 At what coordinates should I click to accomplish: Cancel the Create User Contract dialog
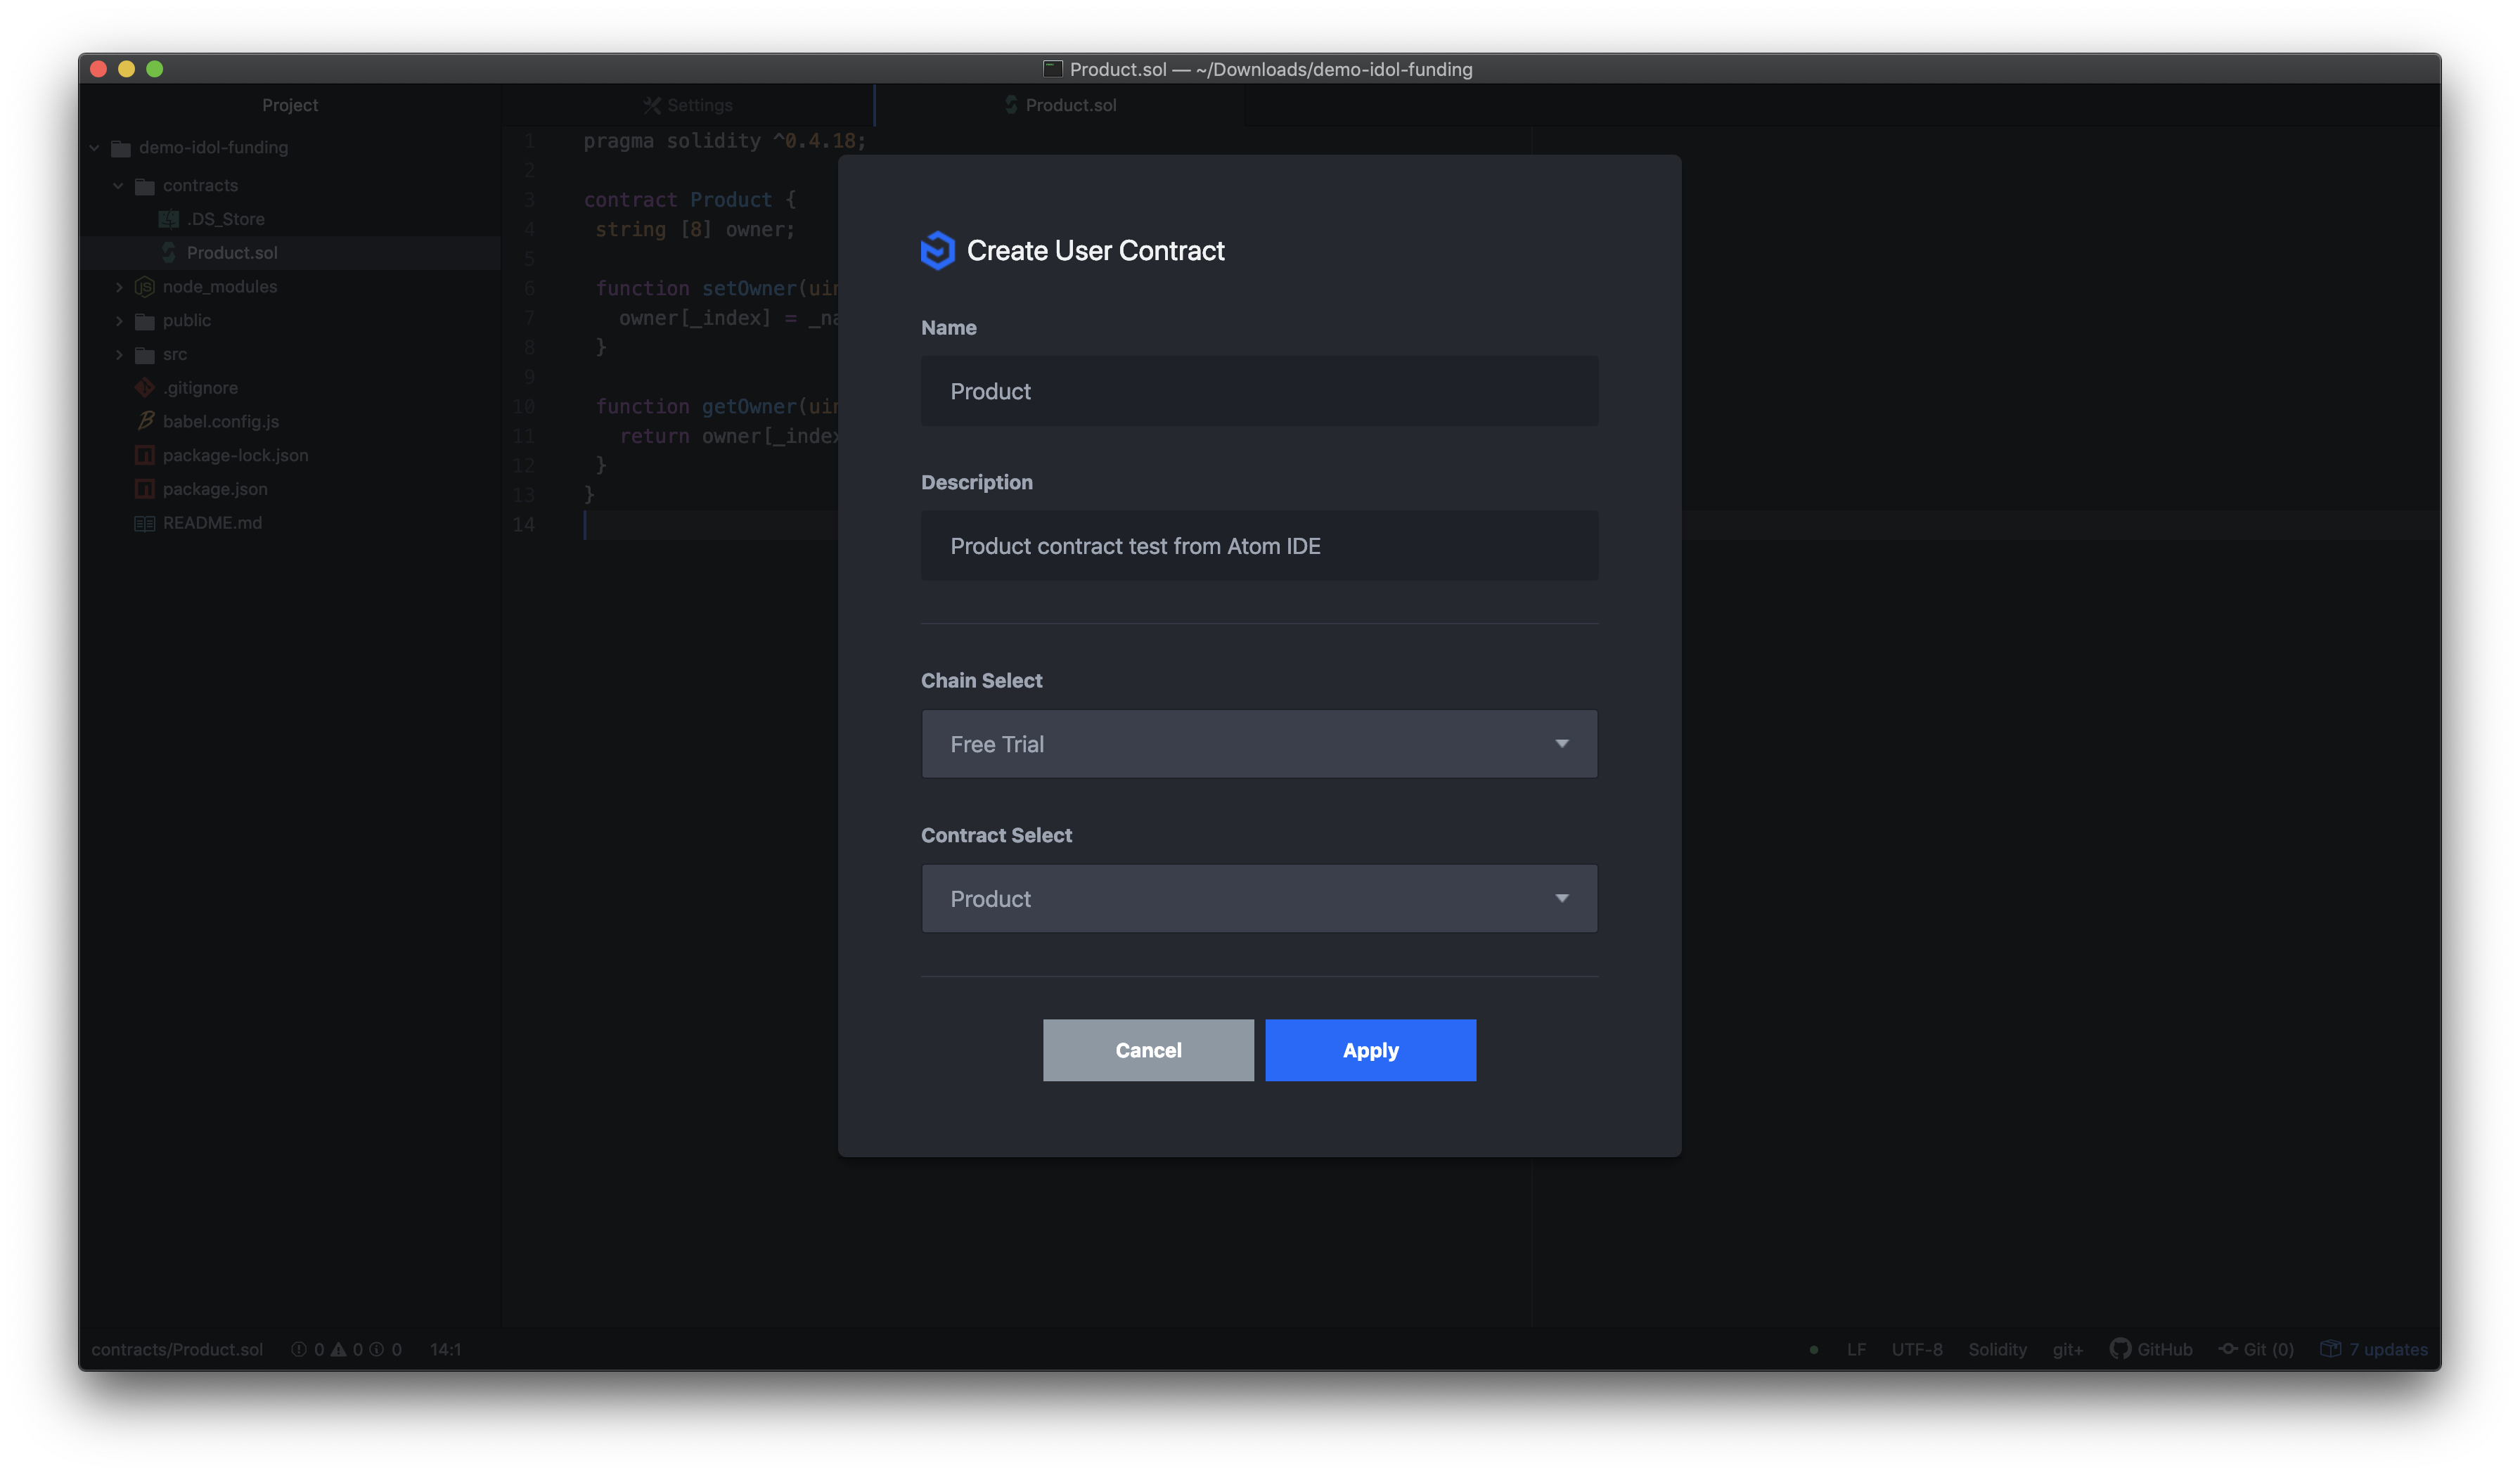[1148, 1050]
